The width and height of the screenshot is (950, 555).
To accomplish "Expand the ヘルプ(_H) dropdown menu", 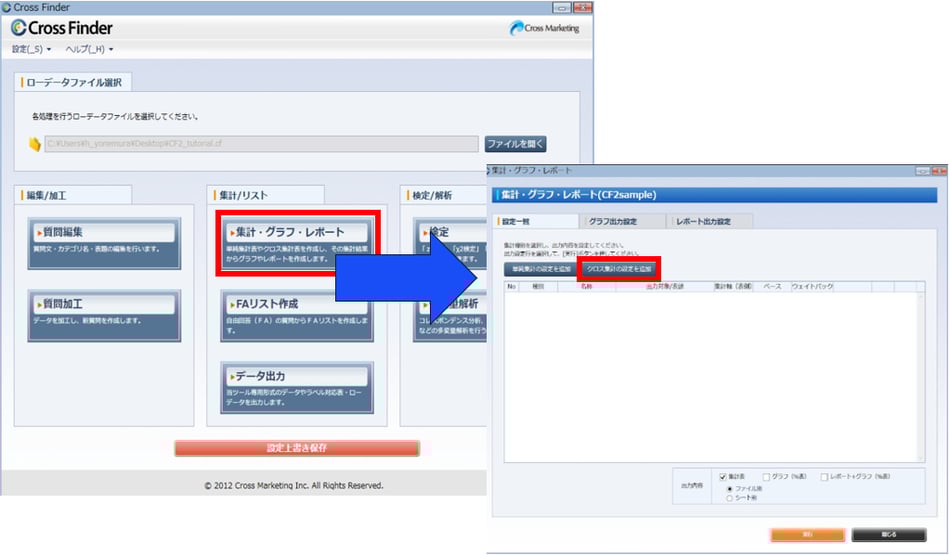I will tap(89, 49).
